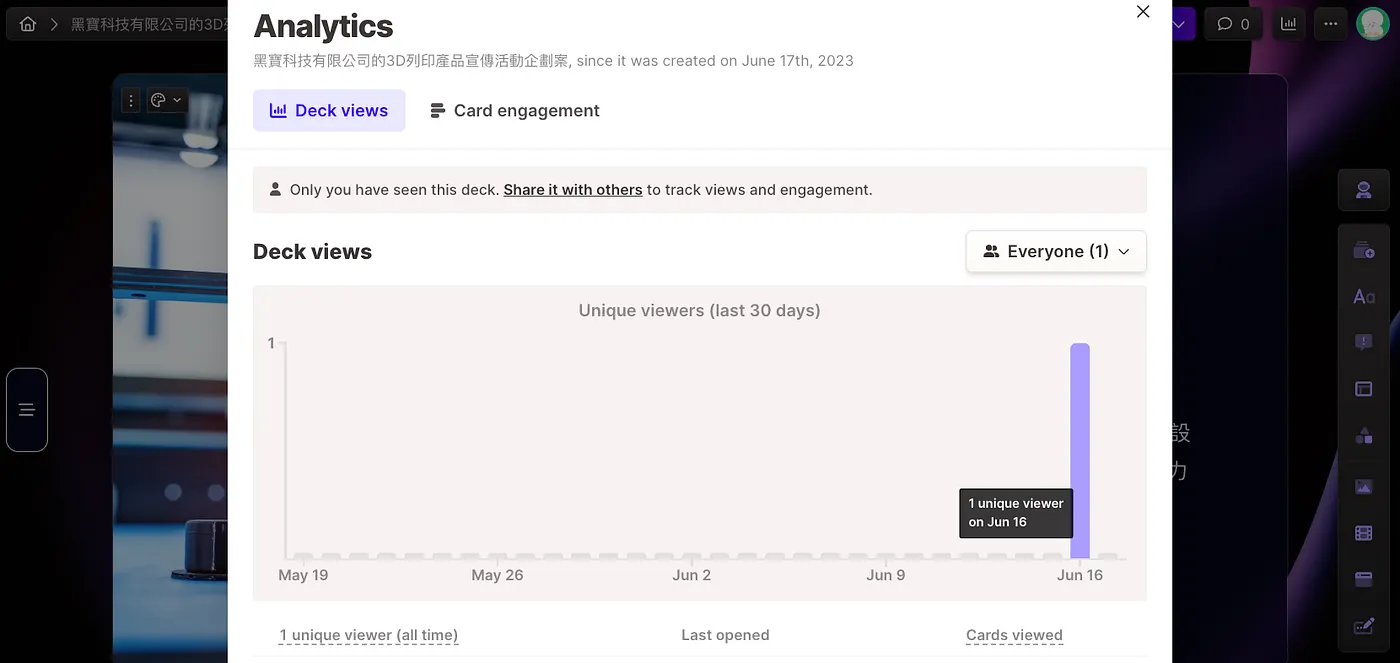The image size is (1400, 663).
Task: Open the image insert tool
Action: (1364, 487)
